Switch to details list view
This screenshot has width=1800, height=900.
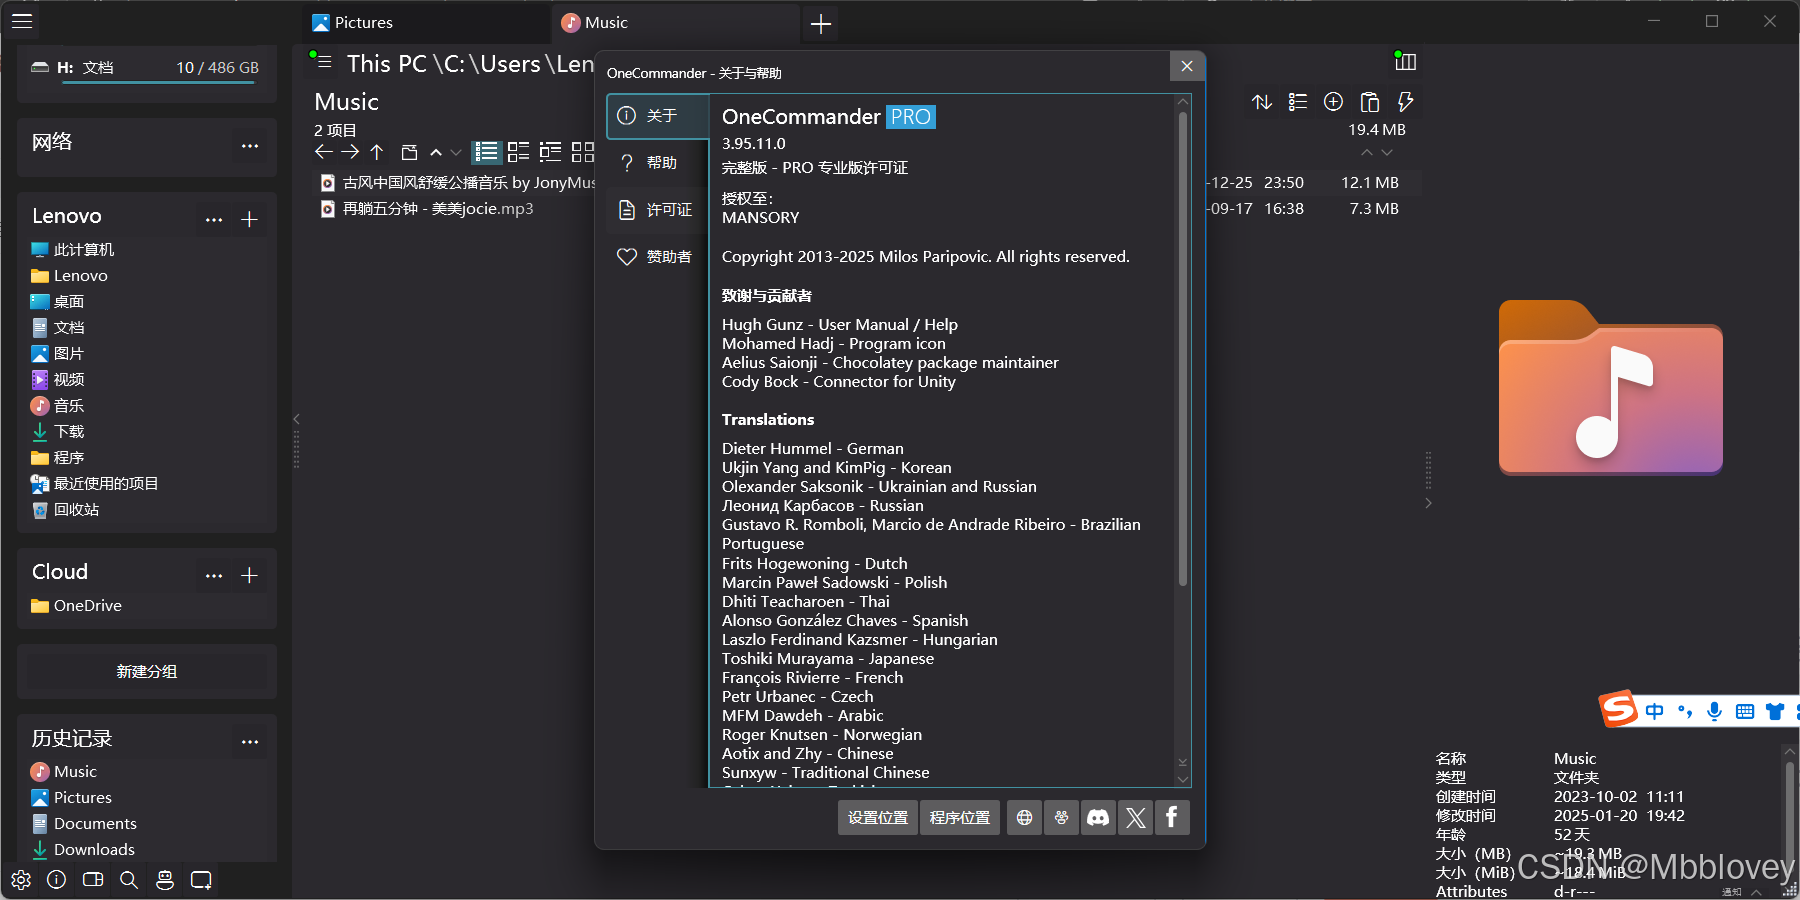tap(487, 152)
